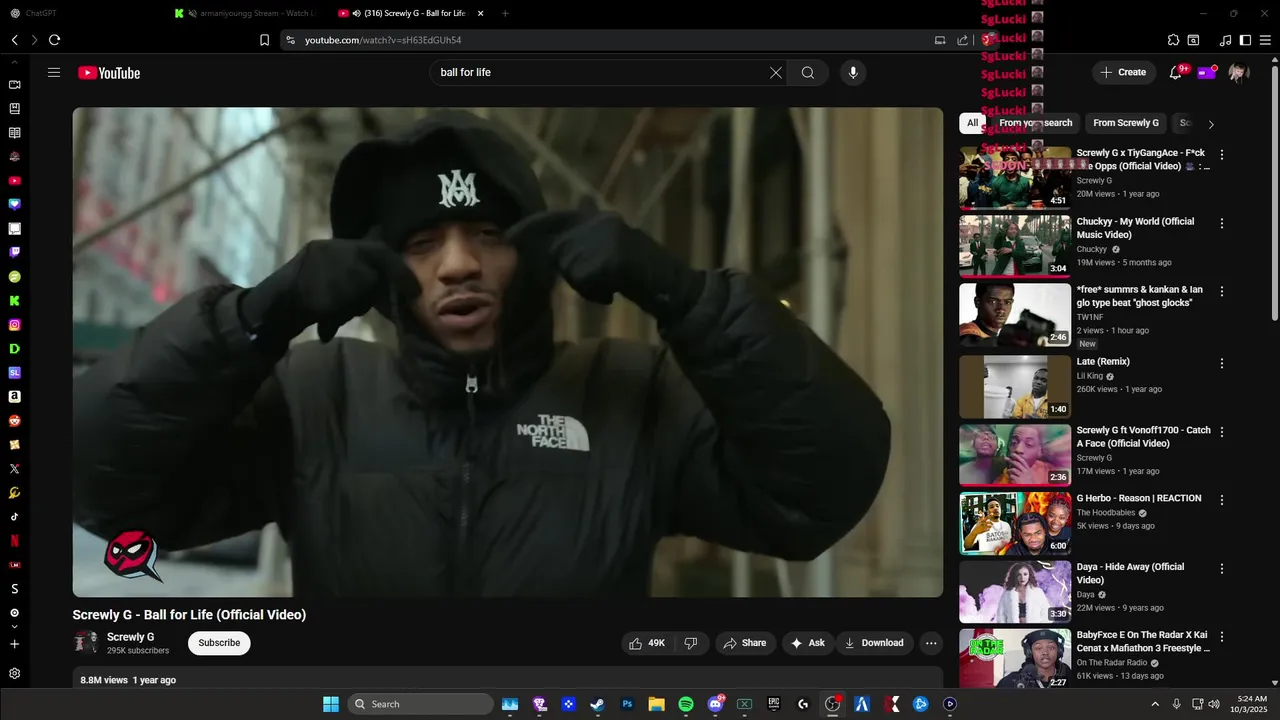Open Twitch in the browser sidebar

coord(15,253)
